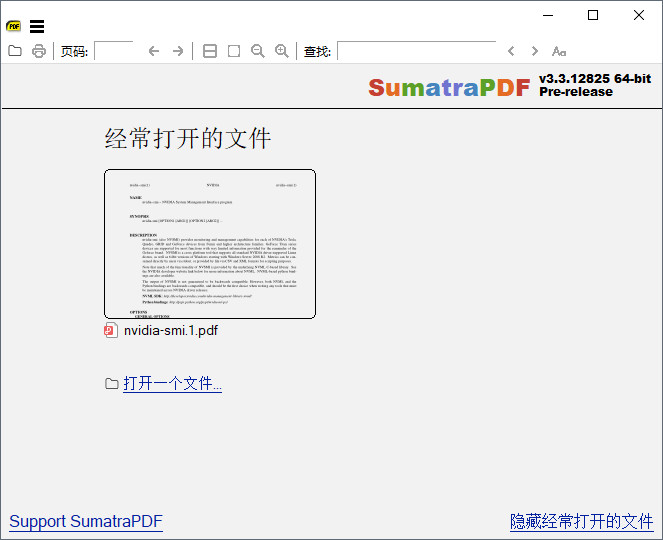The width and height of the screenshot is (663, 540).
Task: Zoom out with magnifier minus icon
Action: (258, 51)
